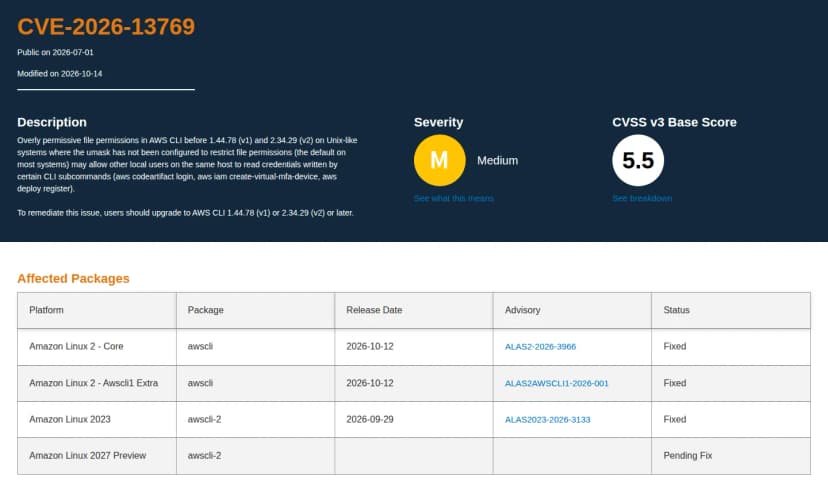Click the Description heading

[x=52, y=123]
